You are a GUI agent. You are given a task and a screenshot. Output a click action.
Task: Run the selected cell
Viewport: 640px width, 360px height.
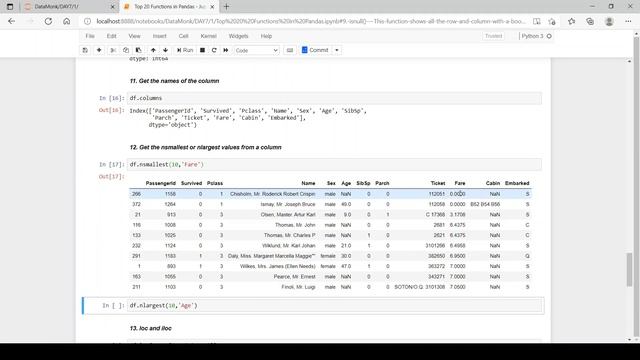click(x=185, y=50)
